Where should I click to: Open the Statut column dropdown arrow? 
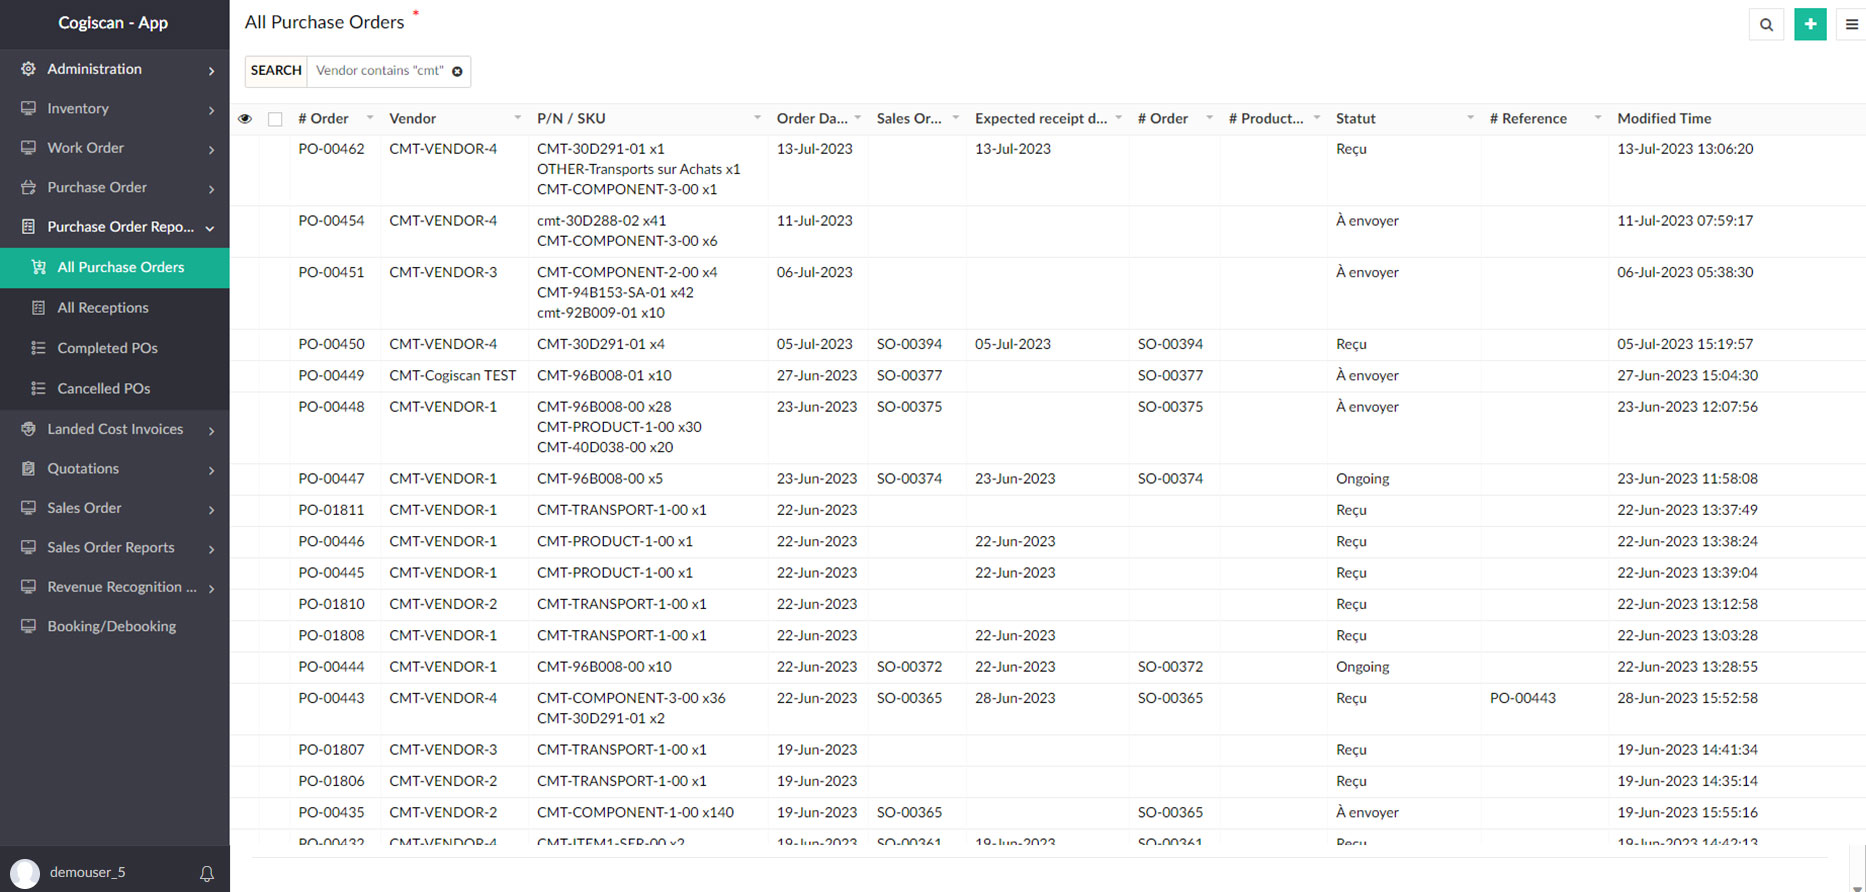click(x=1470, y=118)
